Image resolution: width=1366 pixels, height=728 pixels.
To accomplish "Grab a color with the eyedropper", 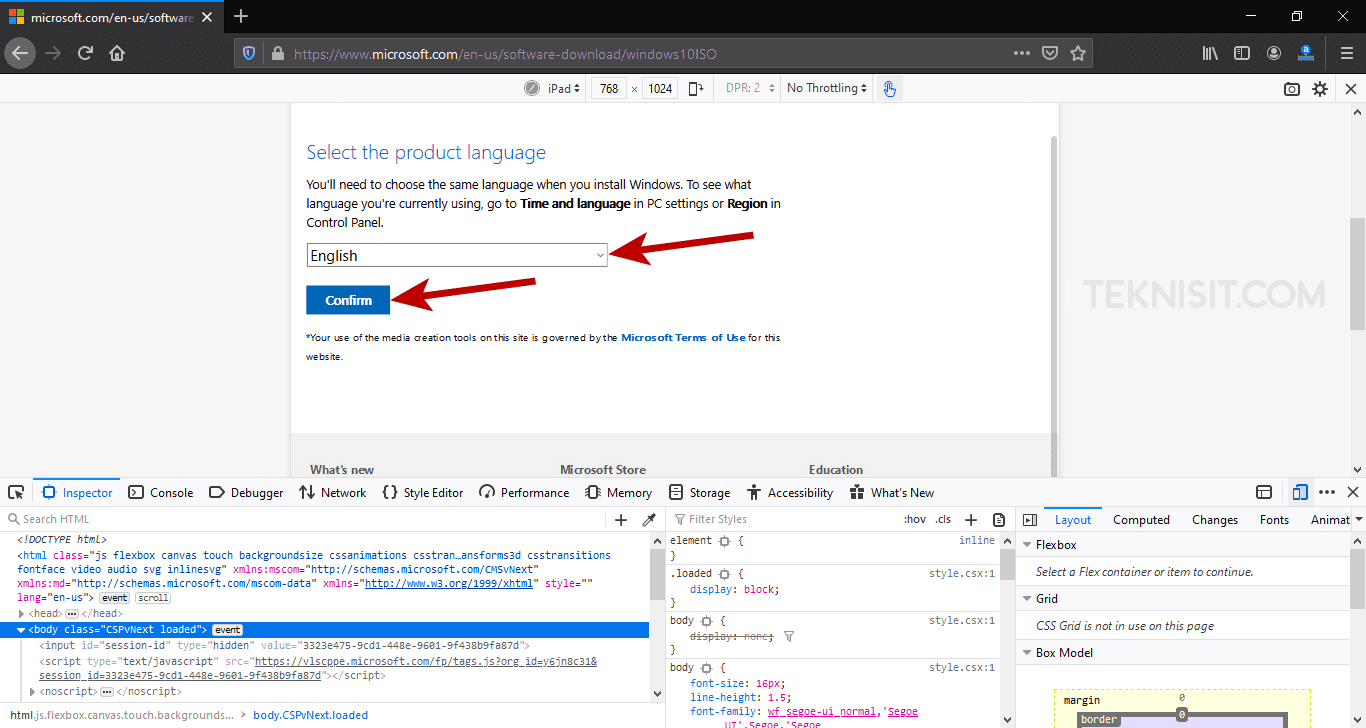I will pyautogui.click(x=649, y=520).
